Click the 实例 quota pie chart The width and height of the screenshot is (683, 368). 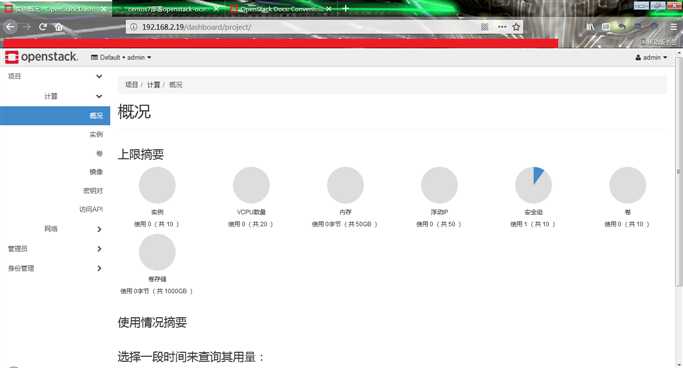(157, 185)
